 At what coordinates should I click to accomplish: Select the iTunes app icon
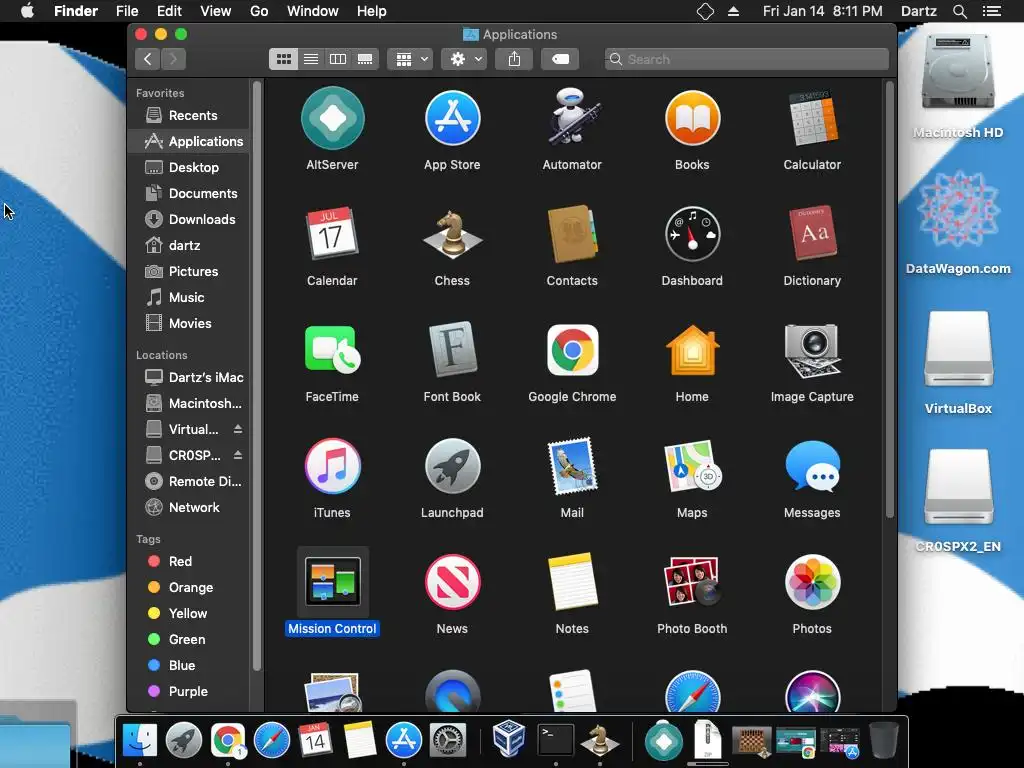pos(332,466)
